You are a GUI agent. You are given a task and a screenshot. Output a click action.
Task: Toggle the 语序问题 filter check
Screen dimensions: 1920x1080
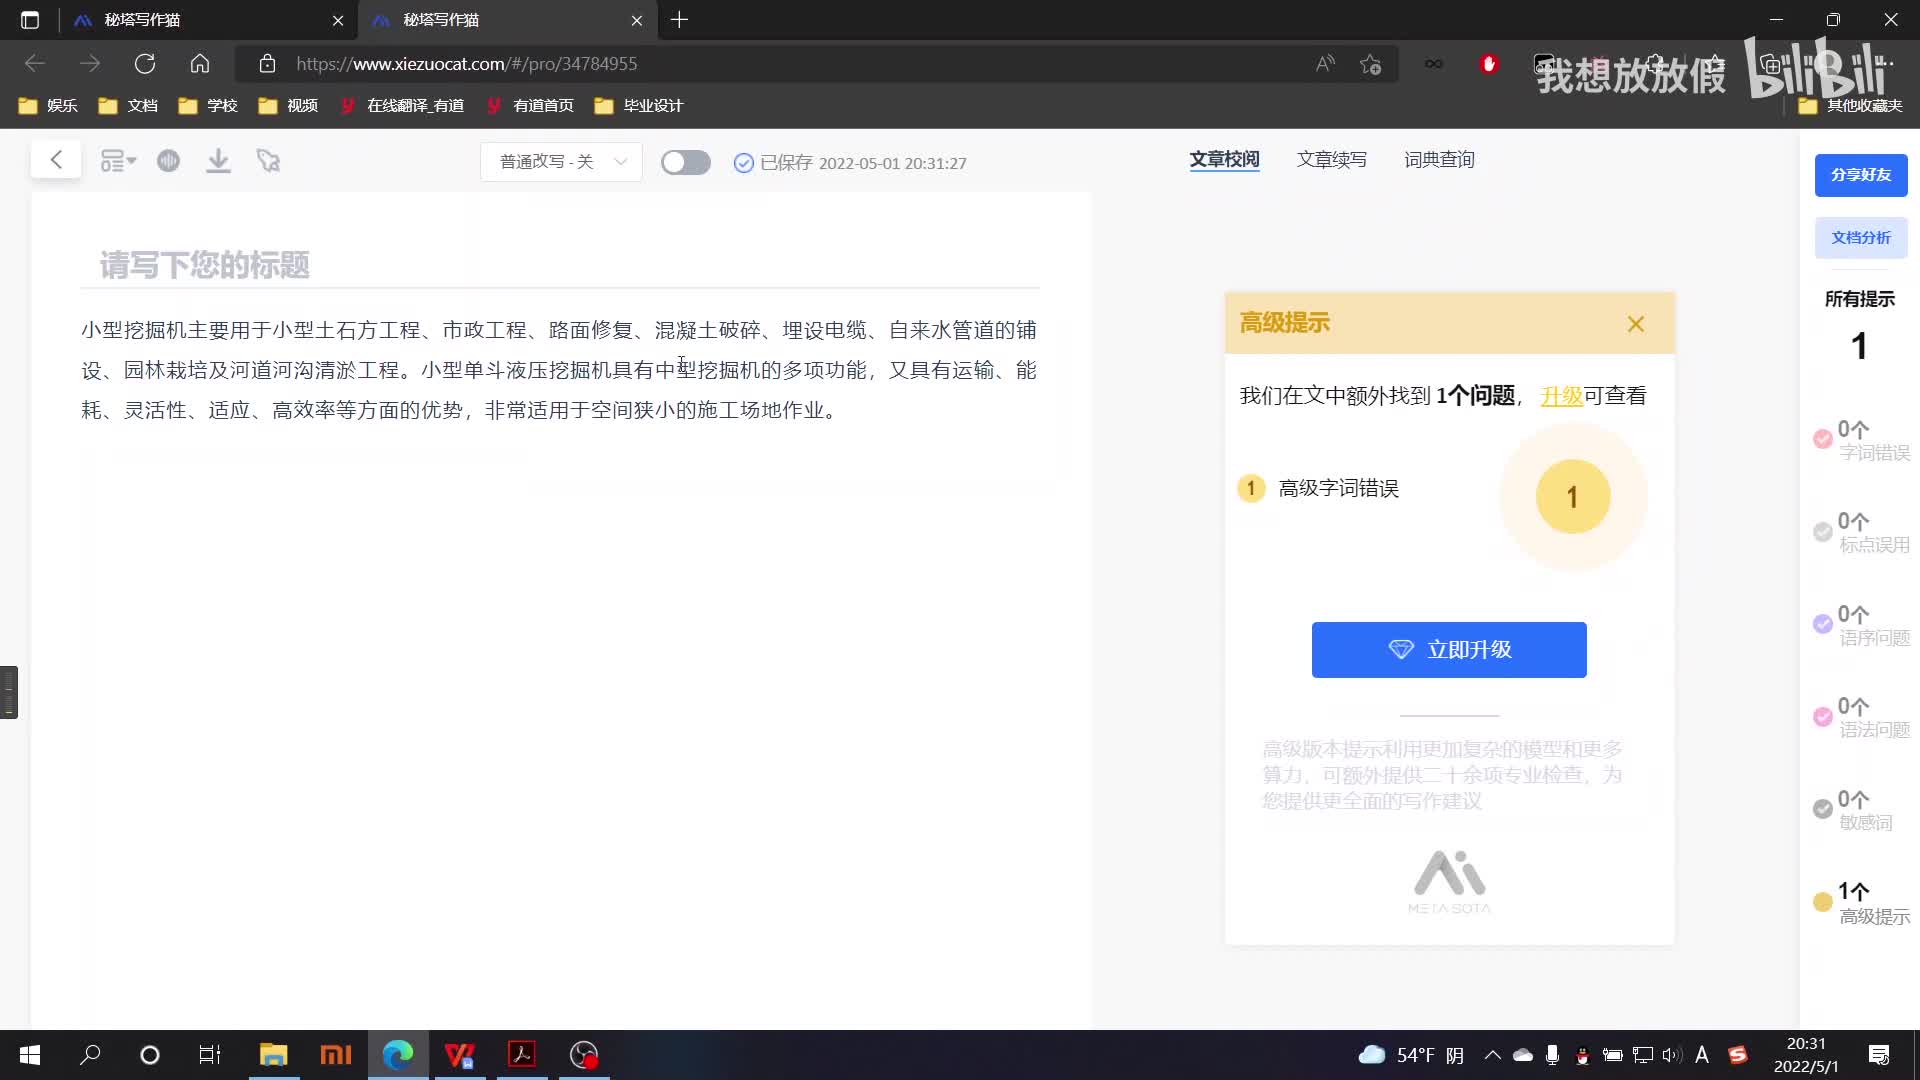(1822, 624)
